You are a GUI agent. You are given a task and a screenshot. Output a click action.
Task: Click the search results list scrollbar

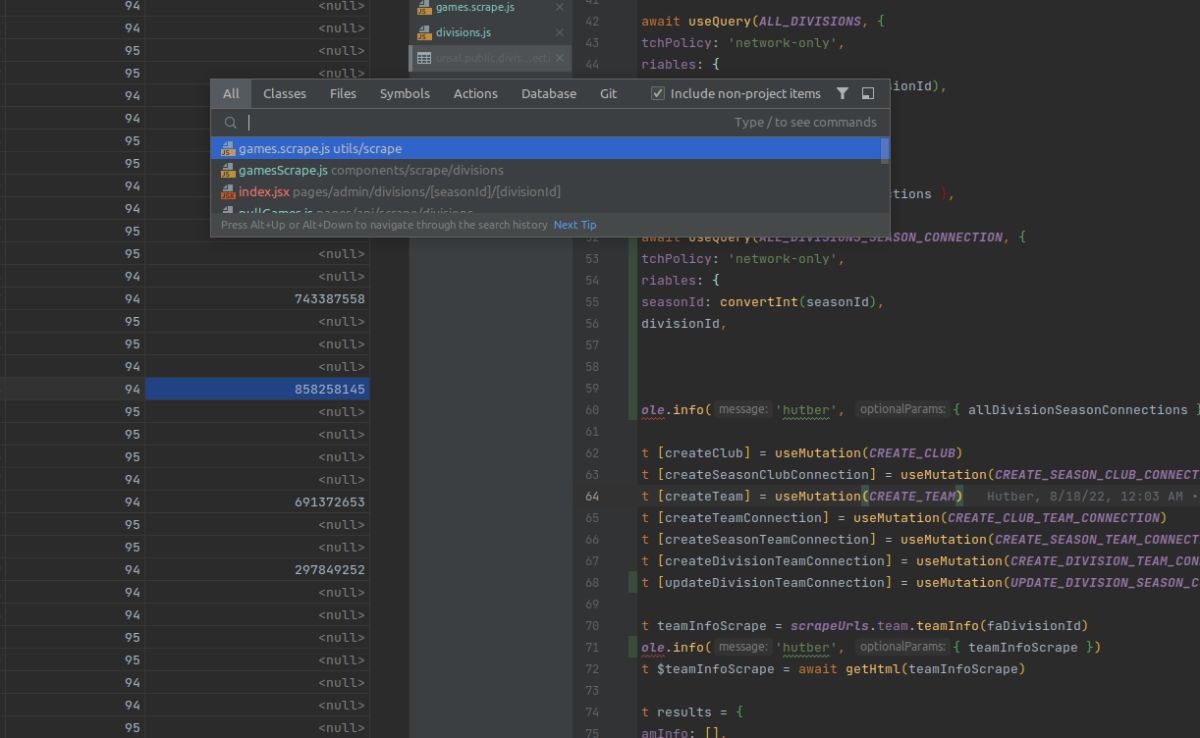tap(885, 150)
